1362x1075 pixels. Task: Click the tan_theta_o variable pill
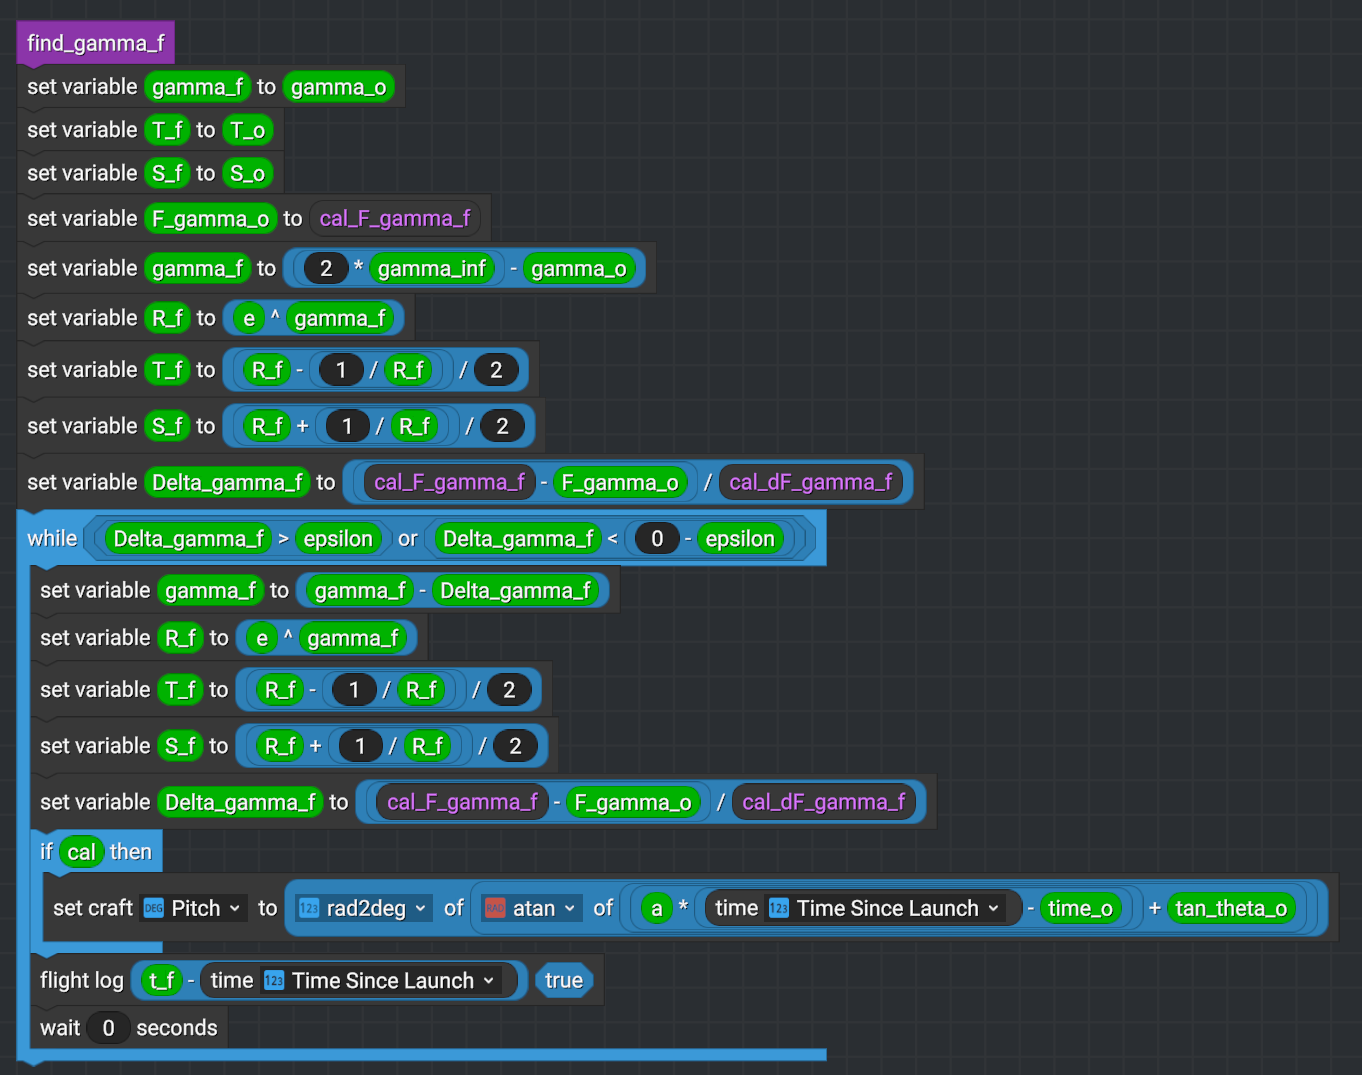coord(1231,908)
